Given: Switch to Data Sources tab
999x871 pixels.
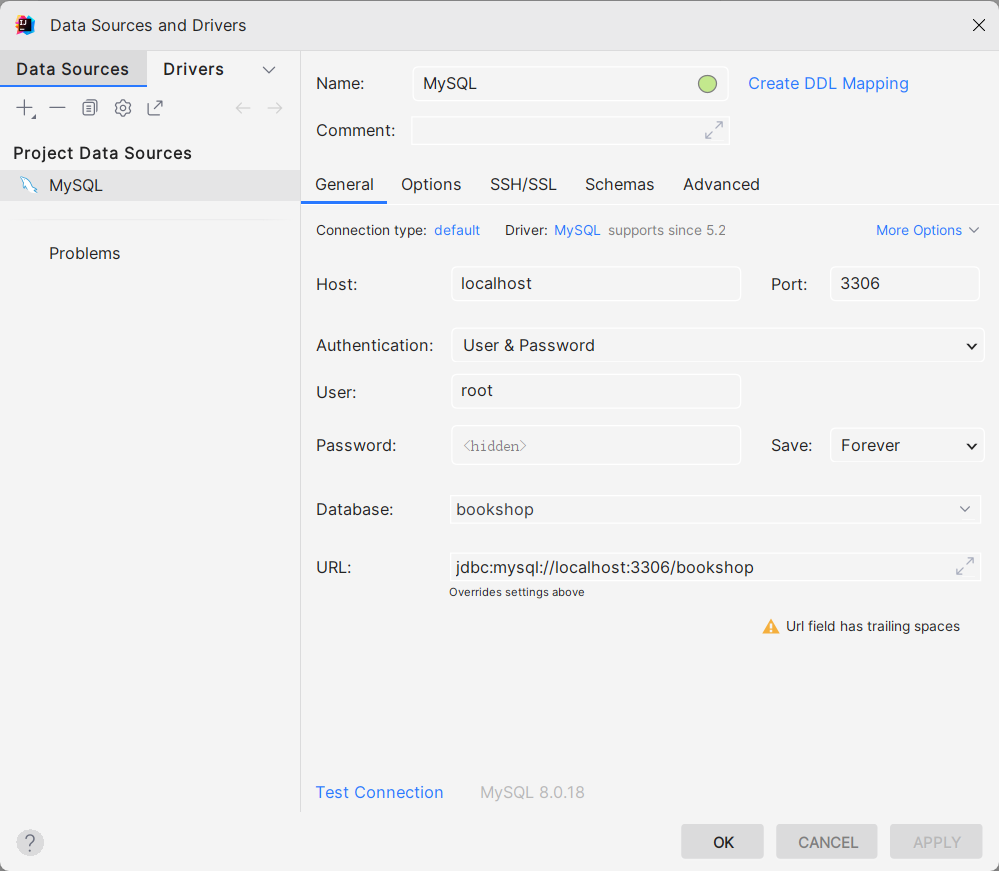Looking at the screenshot, I should (x=73, y=69).
